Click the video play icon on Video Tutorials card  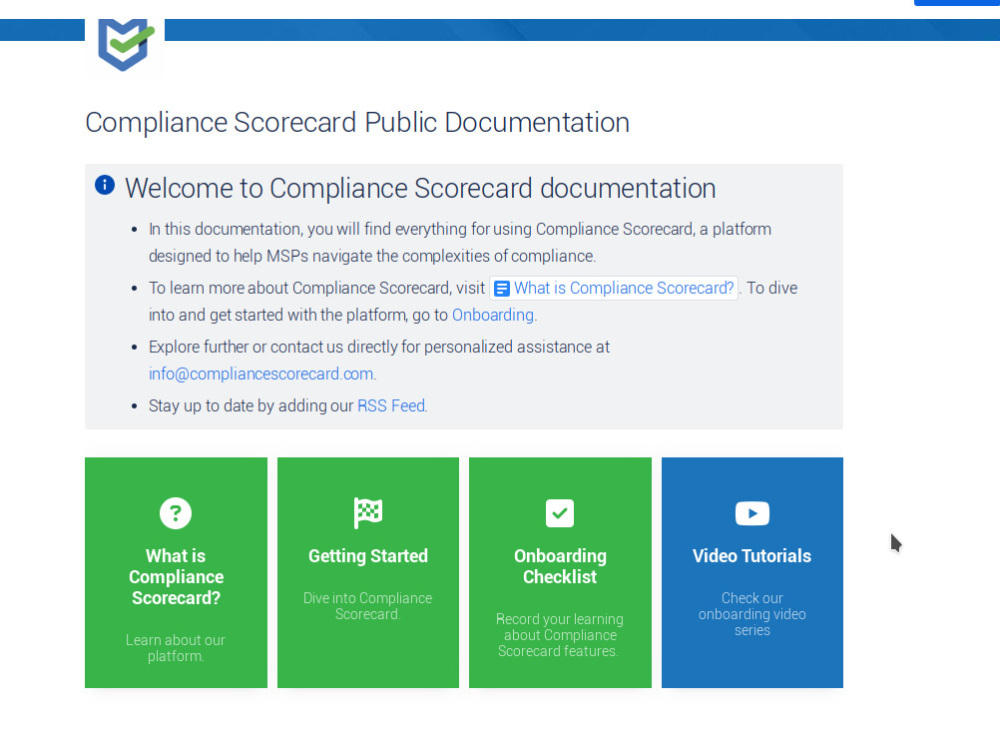752,513
